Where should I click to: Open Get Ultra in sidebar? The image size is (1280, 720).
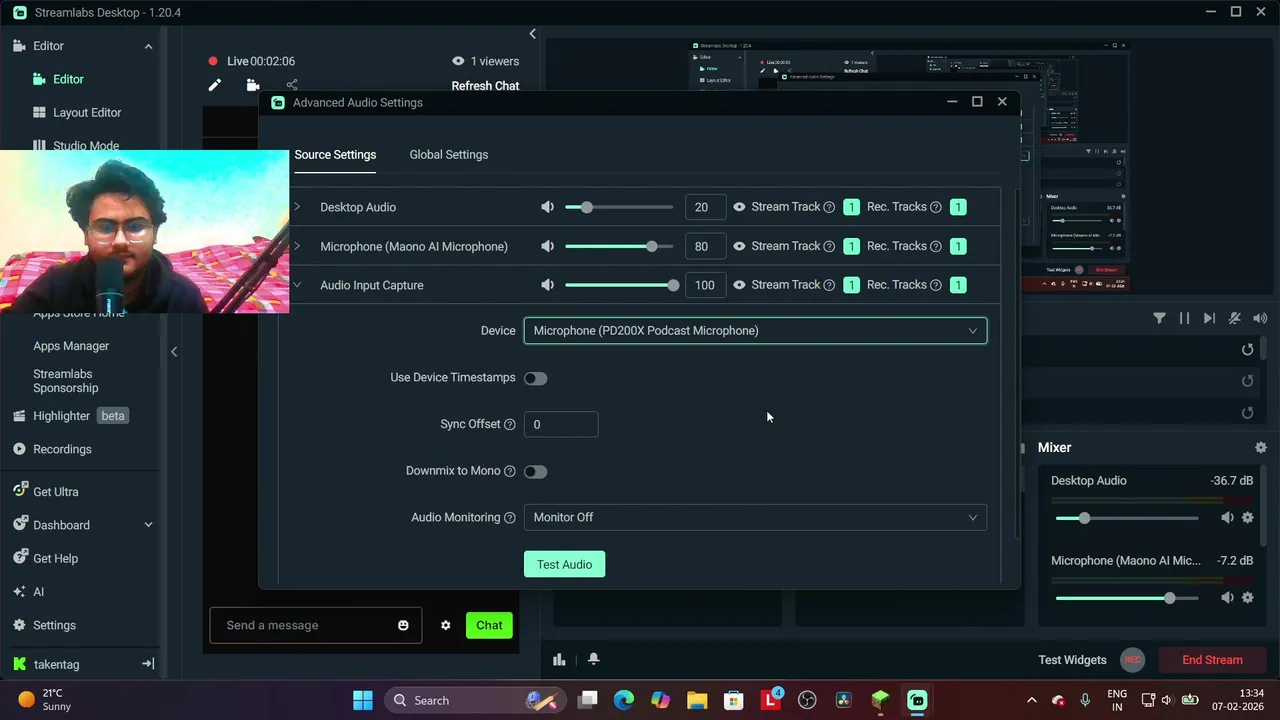[55, 492]
